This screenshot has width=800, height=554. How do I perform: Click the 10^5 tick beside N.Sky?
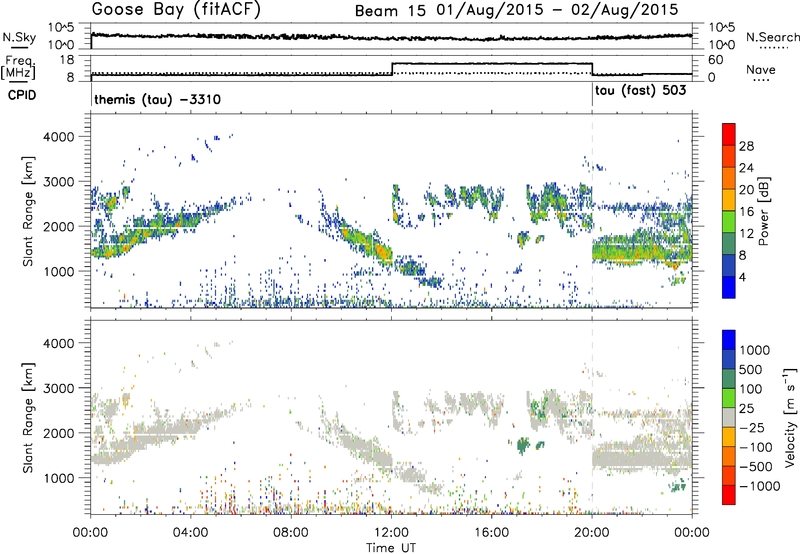pyautogui.click(x=61, y=28)
